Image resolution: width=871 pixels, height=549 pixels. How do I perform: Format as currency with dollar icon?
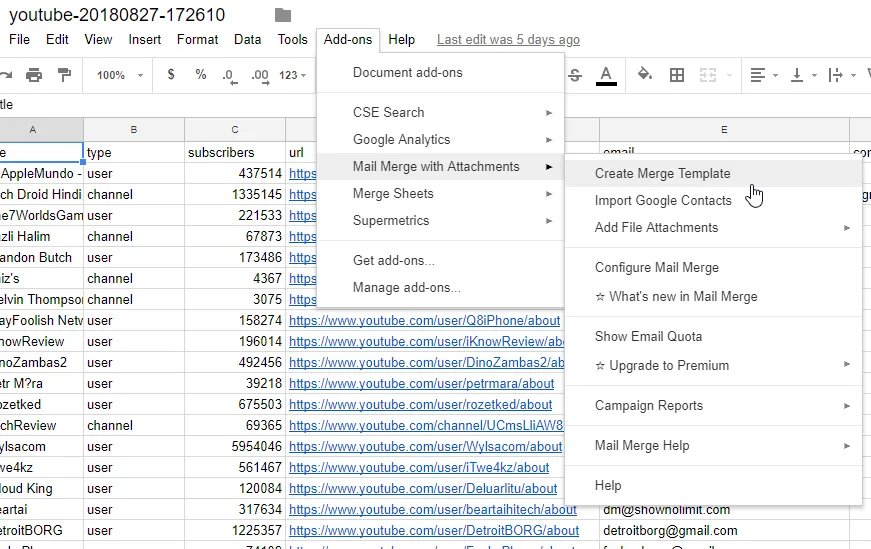tap(171, 74)
